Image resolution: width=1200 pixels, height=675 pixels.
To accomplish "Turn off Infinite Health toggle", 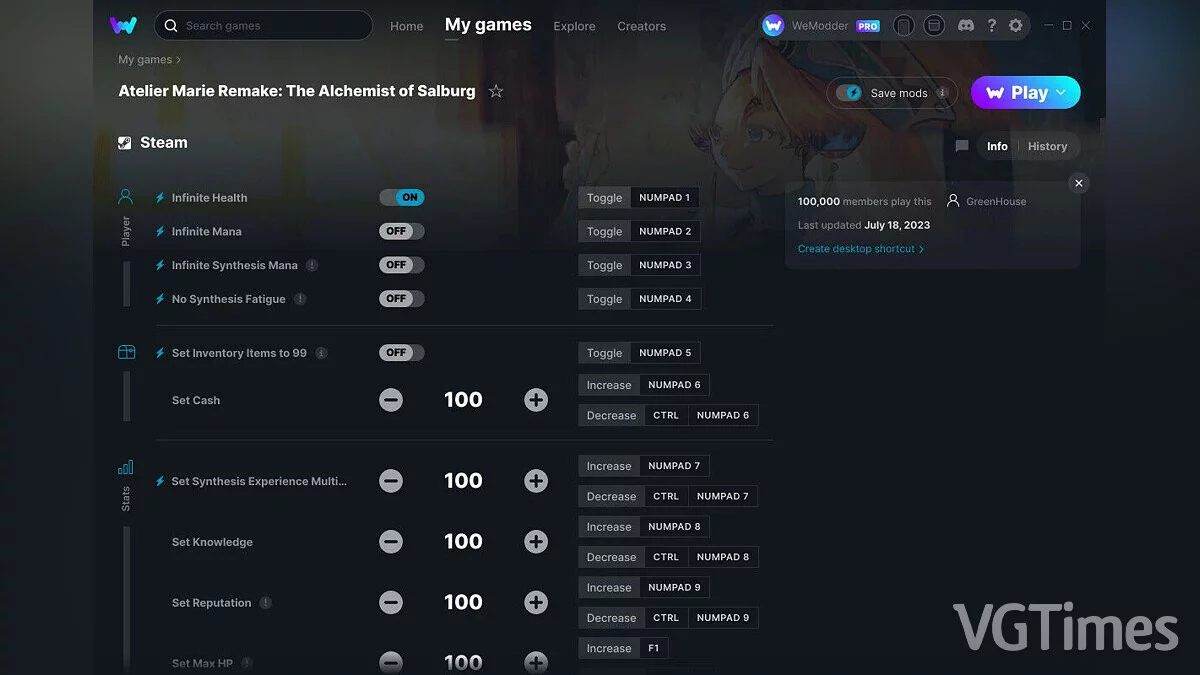I will coord(402,197).
